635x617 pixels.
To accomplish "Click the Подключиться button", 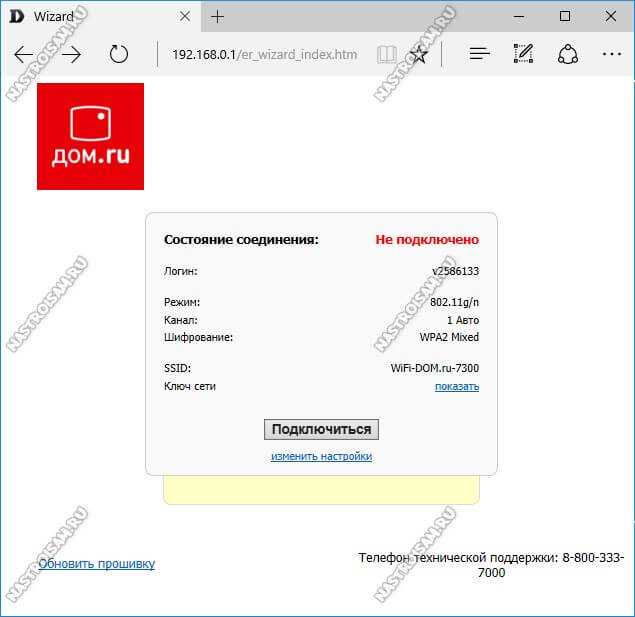I will [321, 429].
